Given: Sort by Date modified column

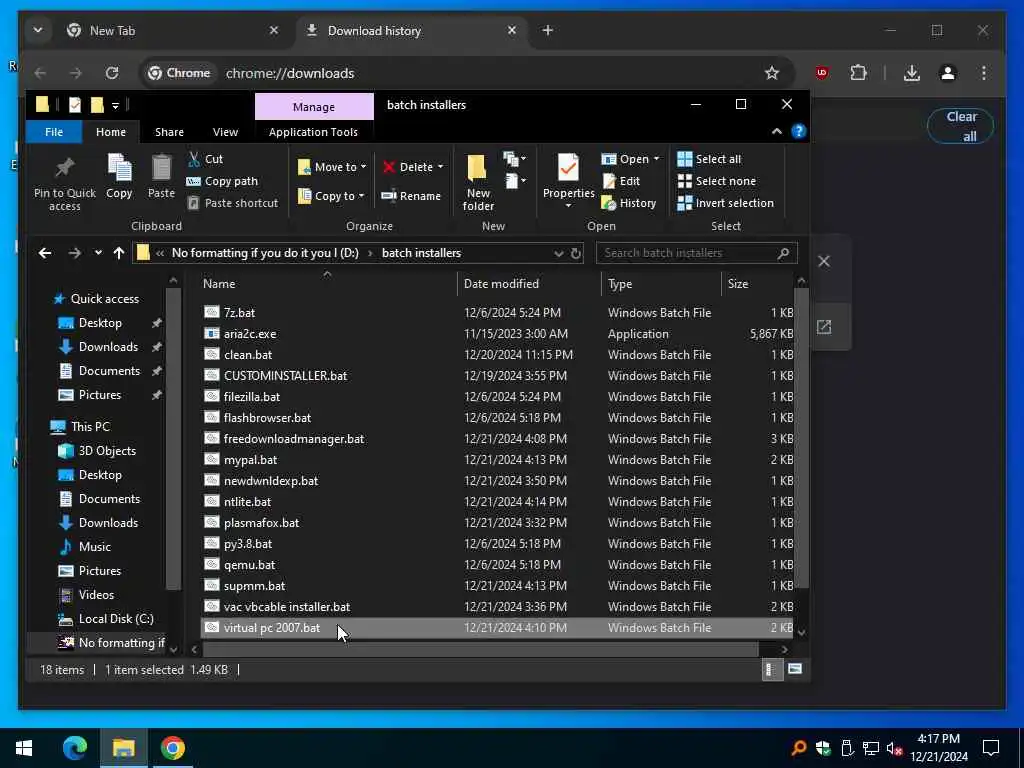Looking at the screenshot, I should click(x=530, y=284).
